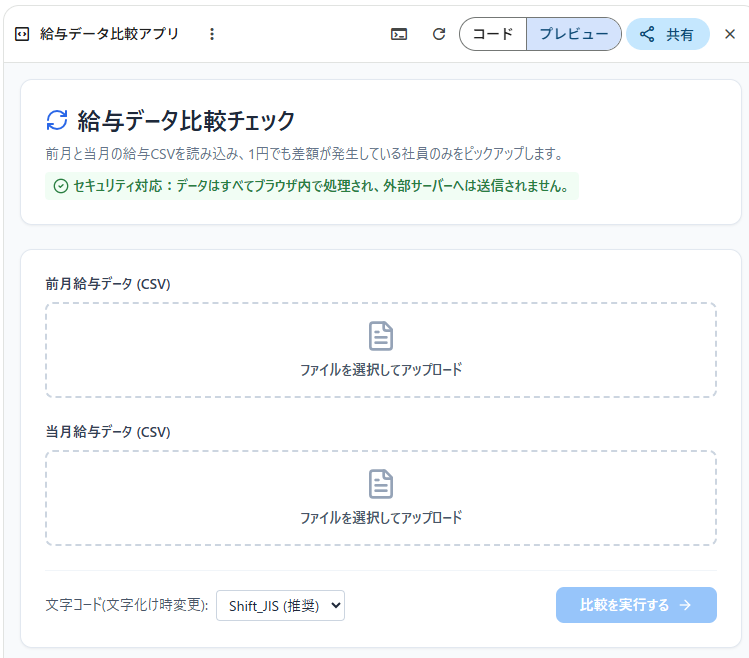Click ファイルを選択してアップロード under 前月給与データ
Viewport: 749px width, 658px height.
pyautogui.click(x=381, y=370)
